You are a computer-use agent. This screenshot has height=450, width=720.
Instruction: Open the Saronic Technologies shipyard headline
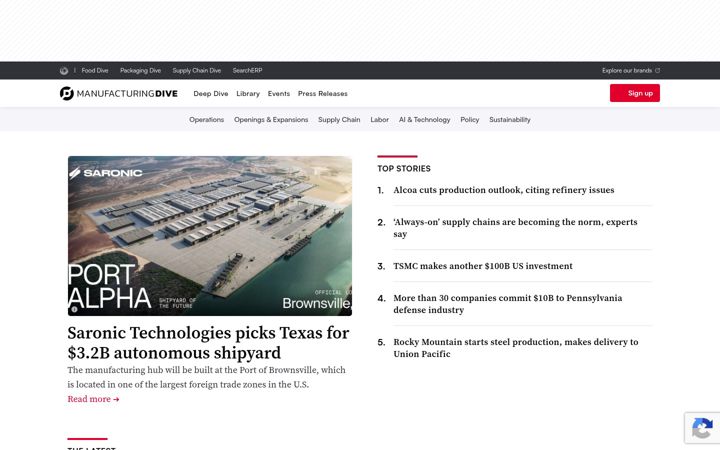(x=208, y=343)
